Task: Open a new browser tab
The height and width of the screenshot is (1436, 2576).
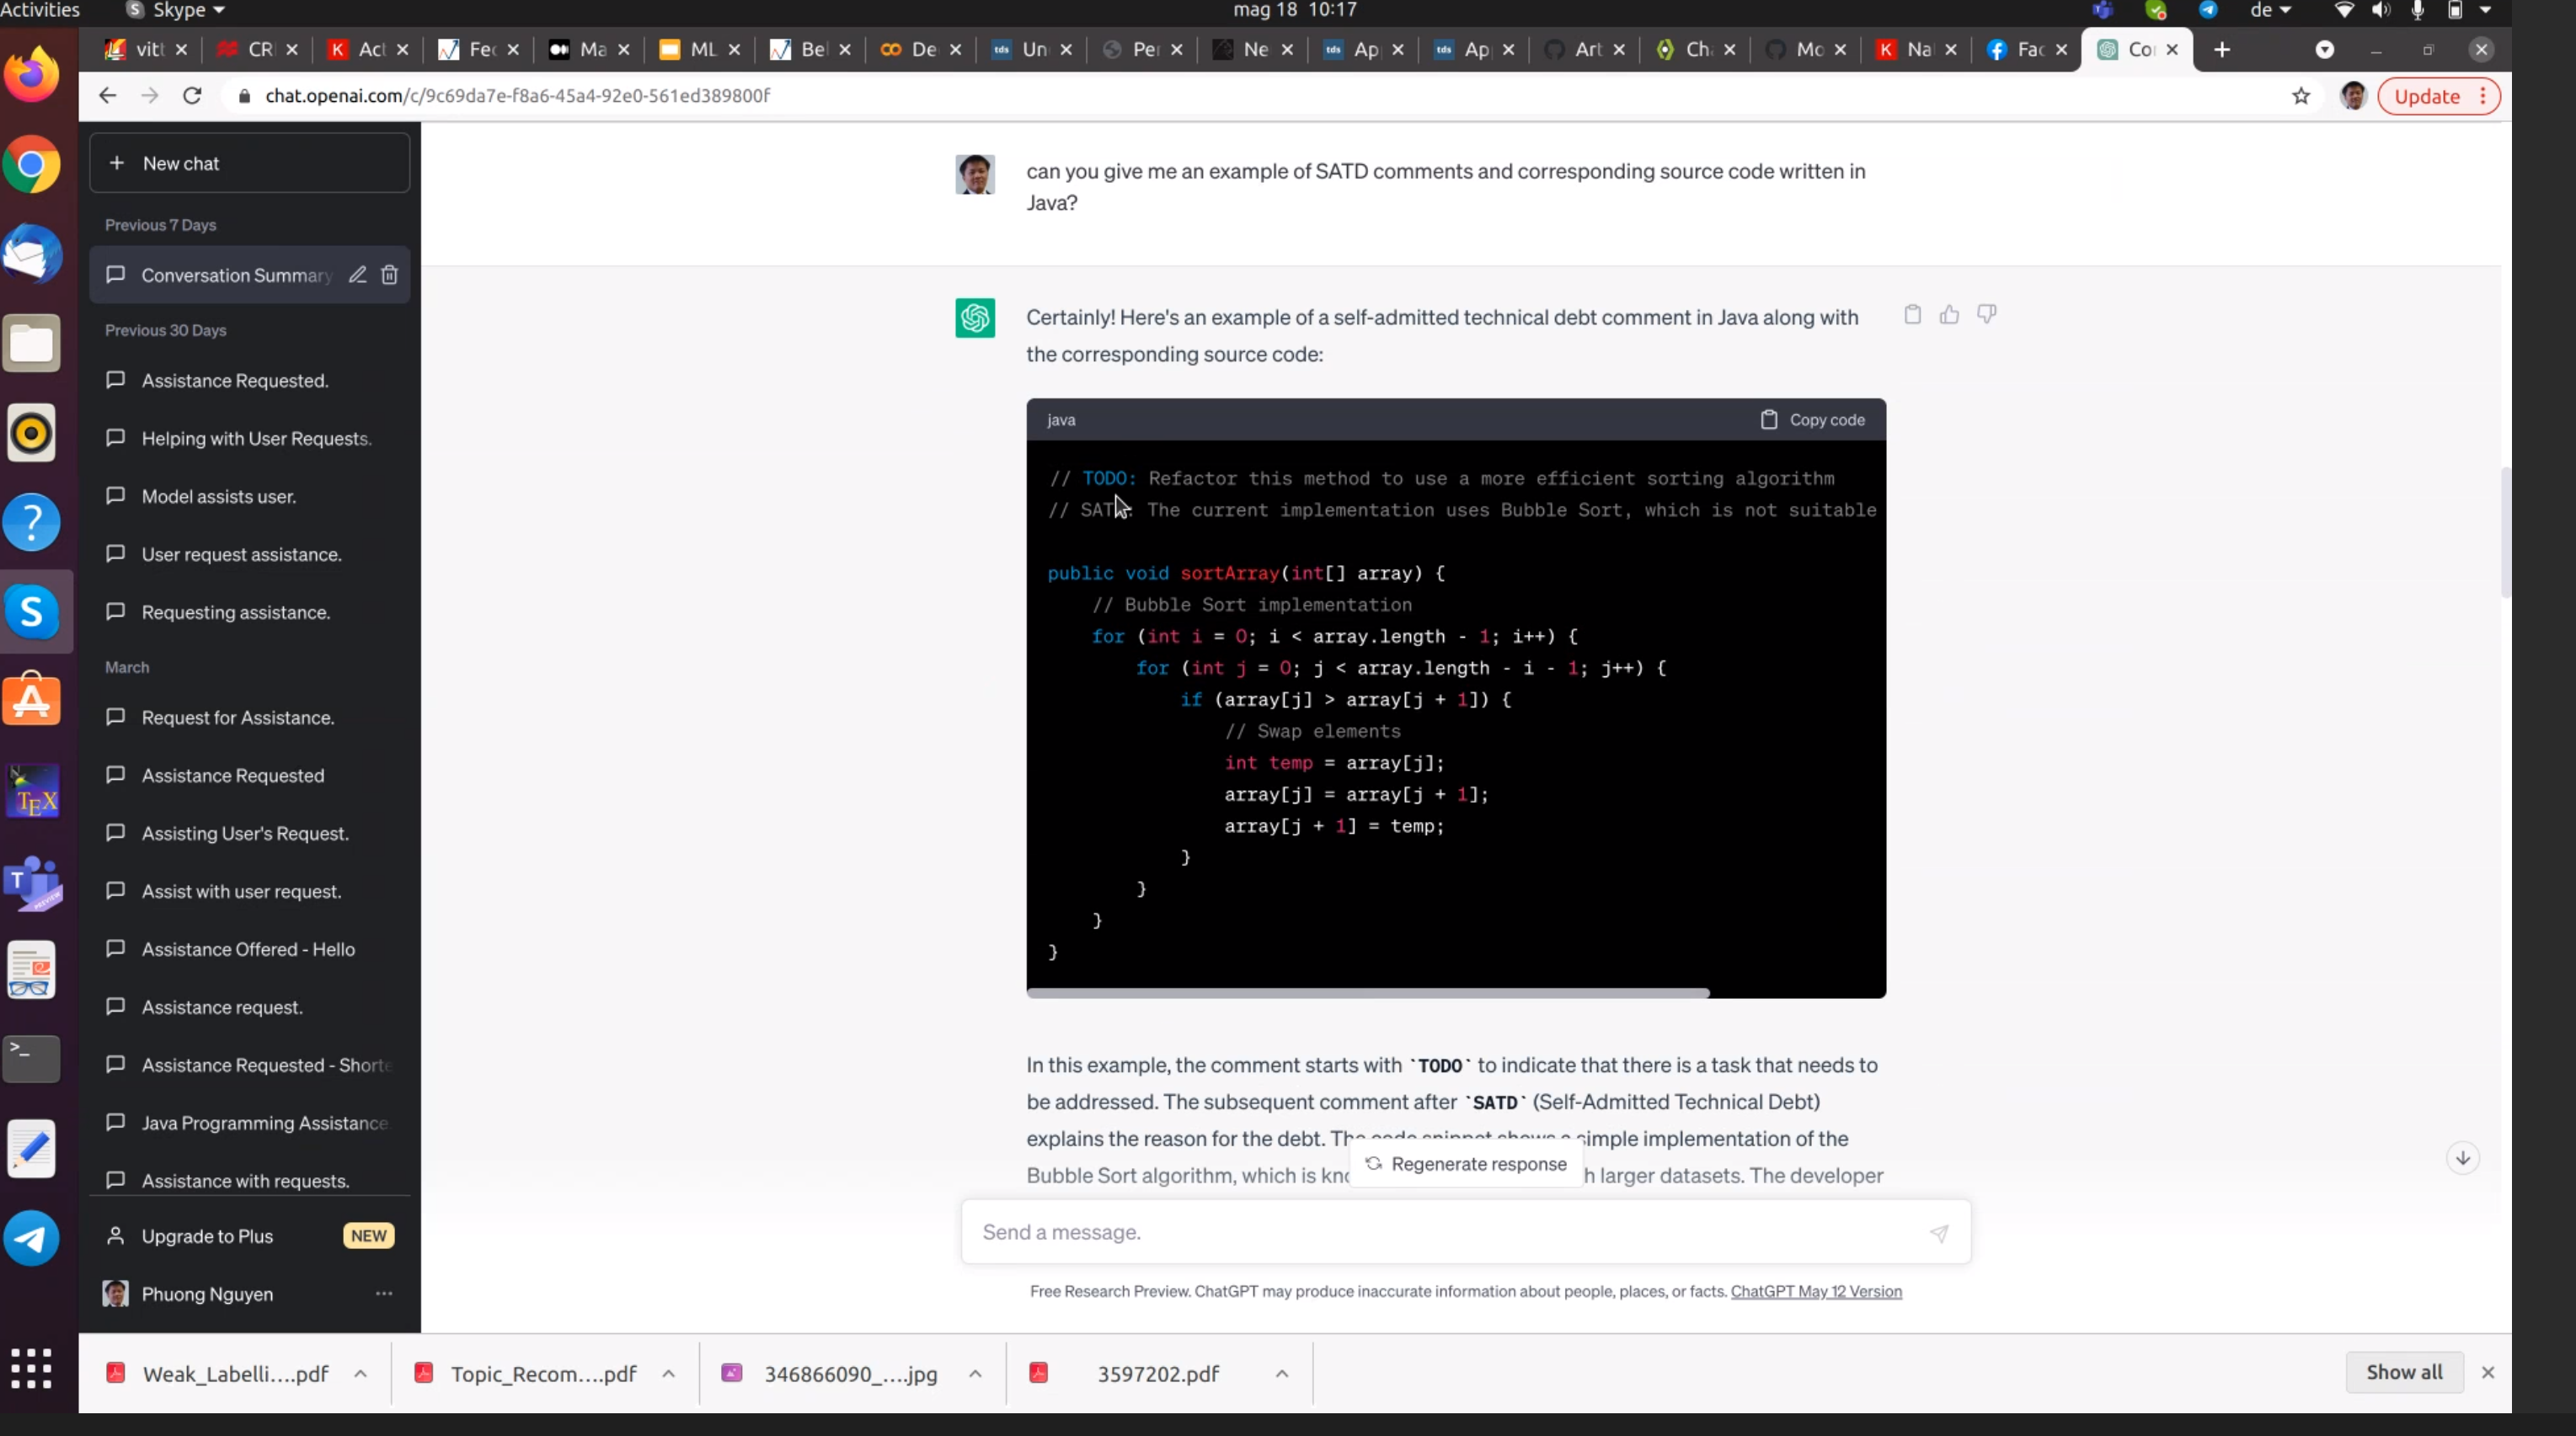Action: tap(2222, 49)
